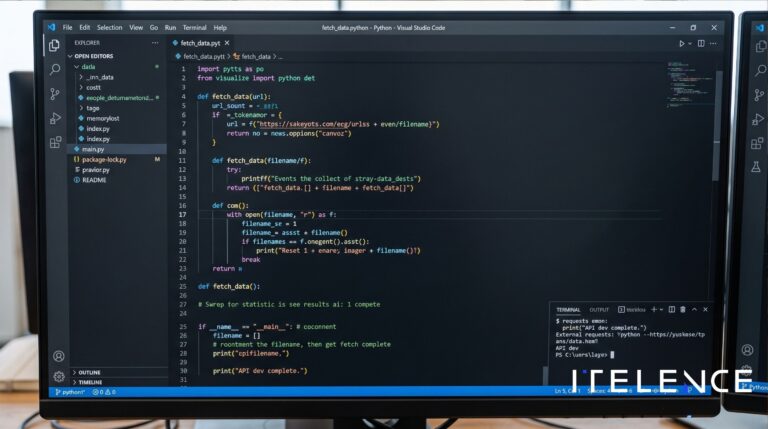Viewport: 768px width, 429px height.
Task: Click the code minimap preview
Action: 690,84
